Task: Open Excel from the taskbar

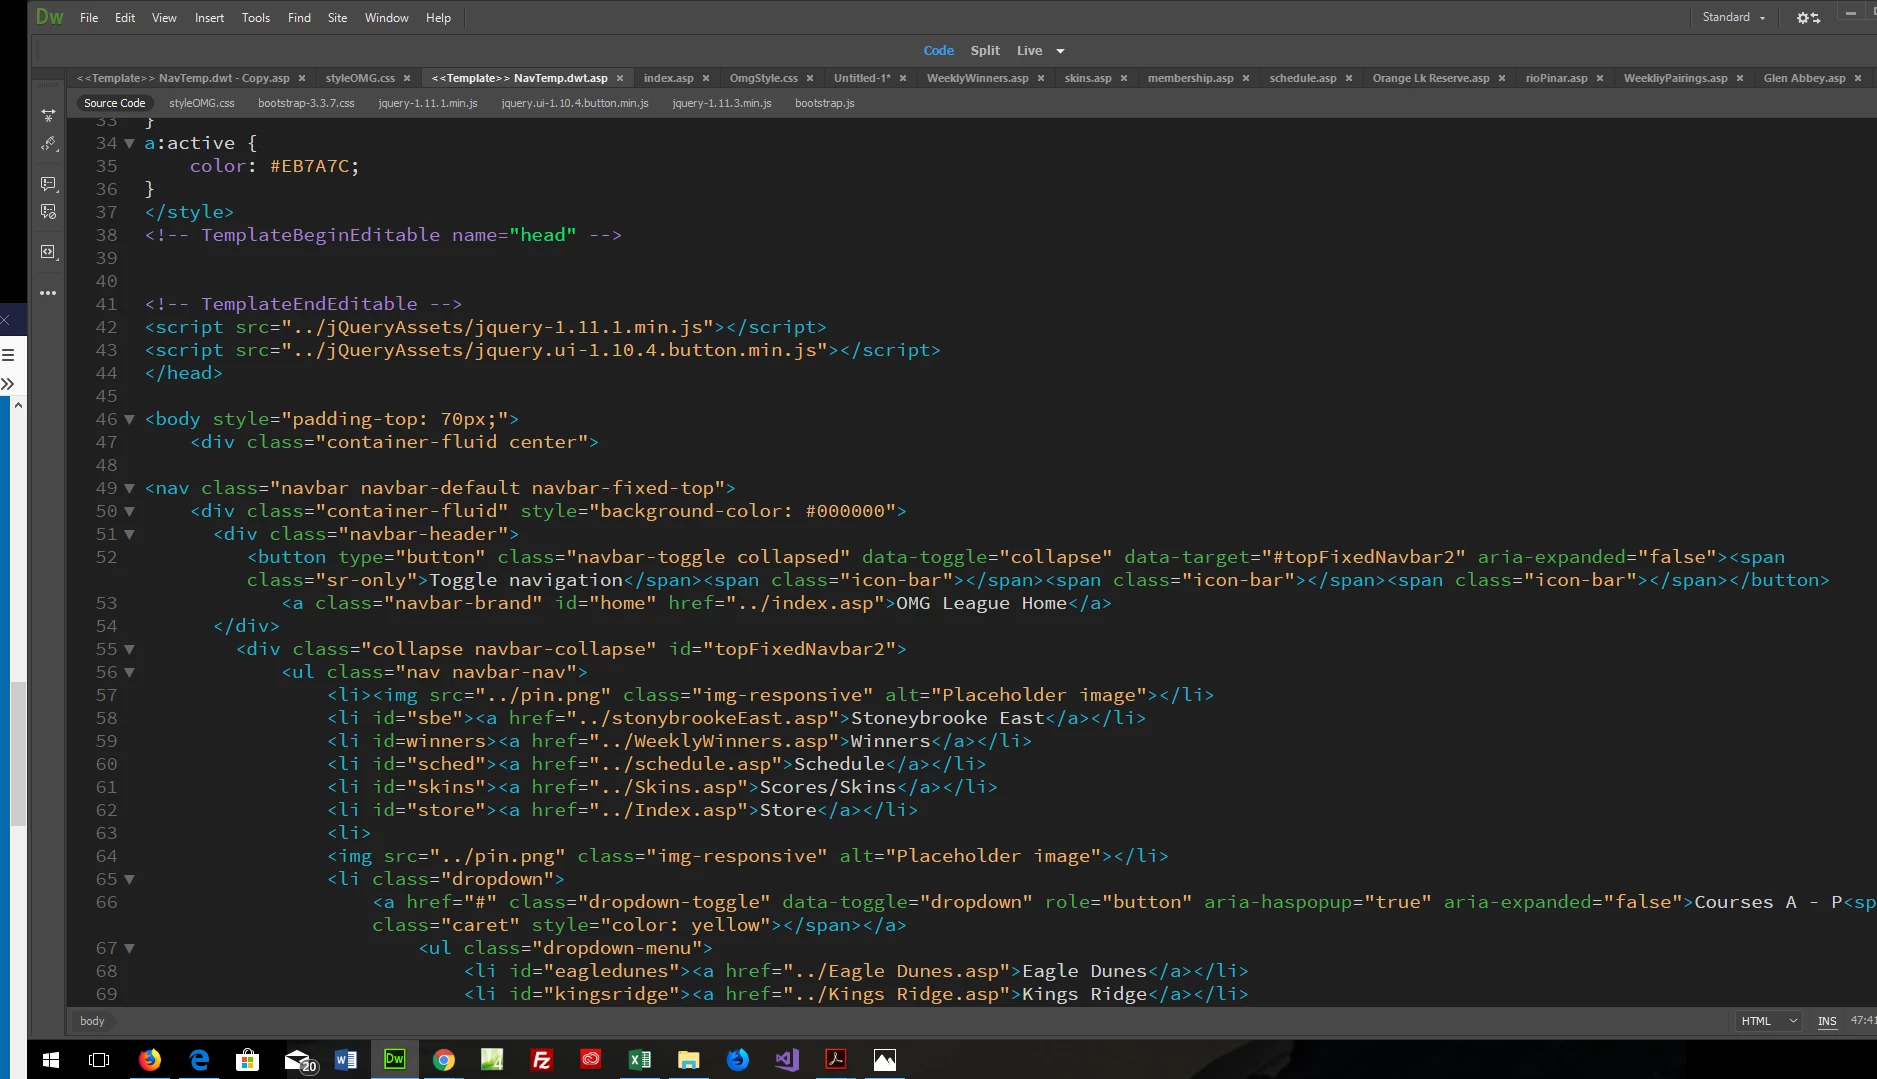Action: click(640, 1060)
